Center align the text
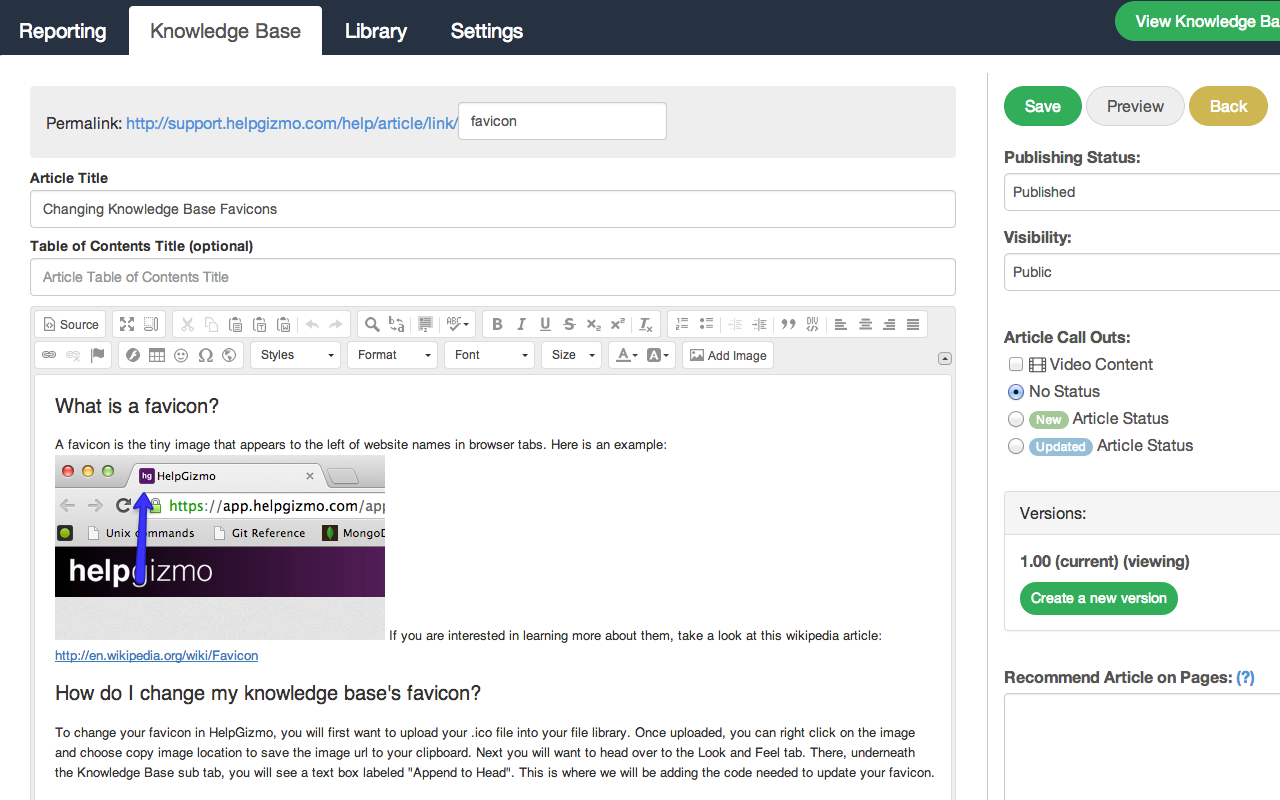The width and height of the screenshot is (1280, 800). (x=865, y=324)
